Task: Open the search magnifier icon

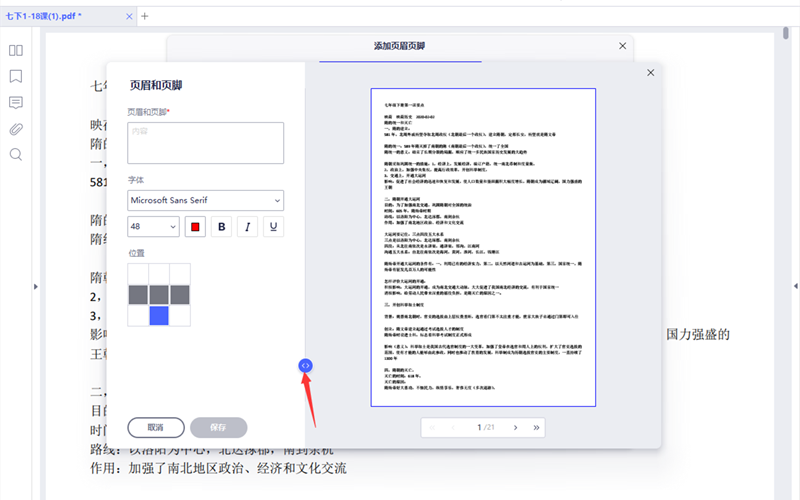Action: point(16,154)
